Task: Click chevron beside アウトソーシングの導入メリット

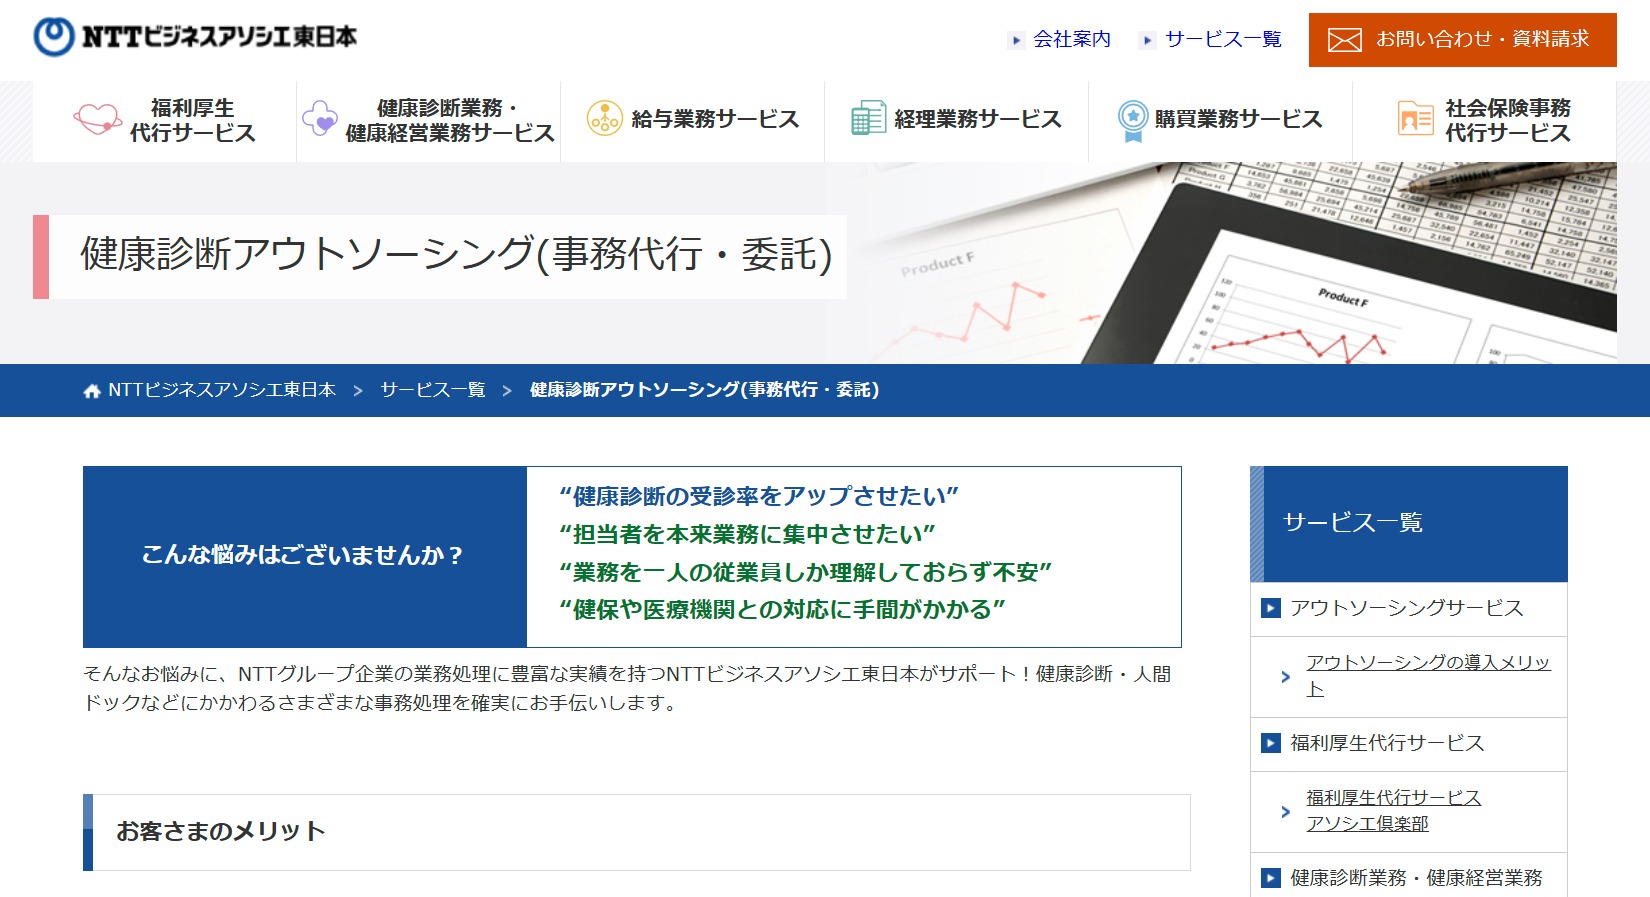Action: pyautogui.click(x=1286, y=677)
